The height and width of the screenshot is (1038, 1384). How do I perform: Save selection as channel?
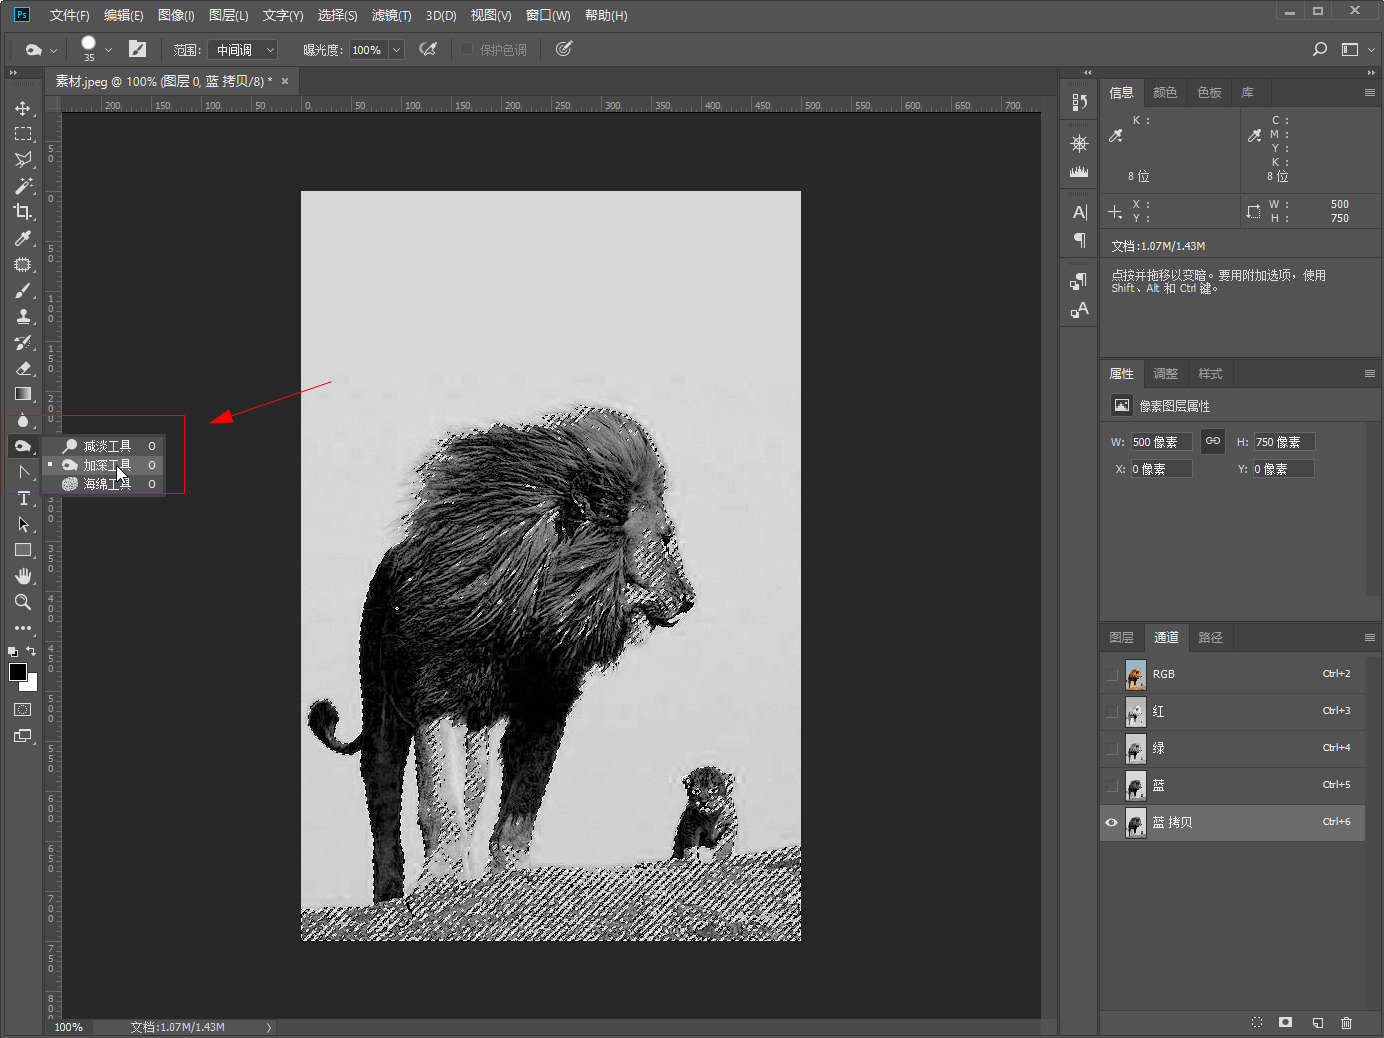click(x=1286, y=1022)
